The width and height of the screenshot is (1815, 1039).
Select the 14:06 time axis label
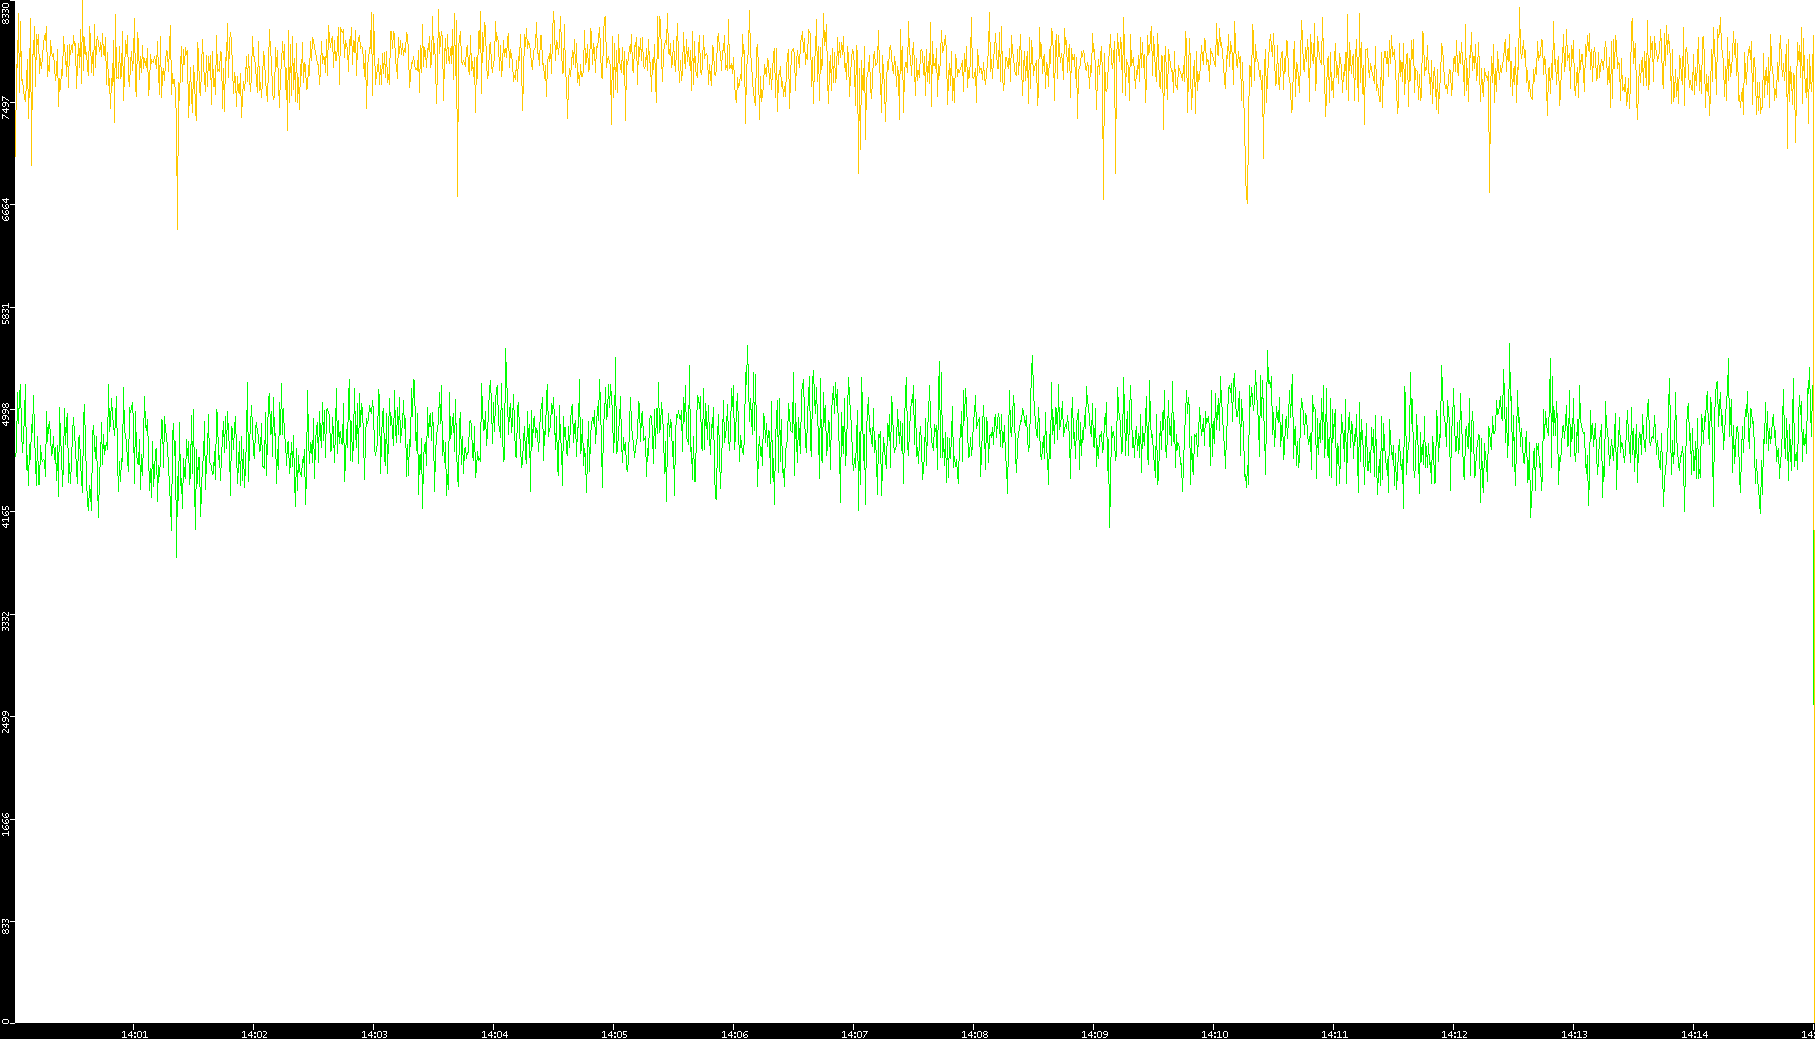pos(734,1034)
